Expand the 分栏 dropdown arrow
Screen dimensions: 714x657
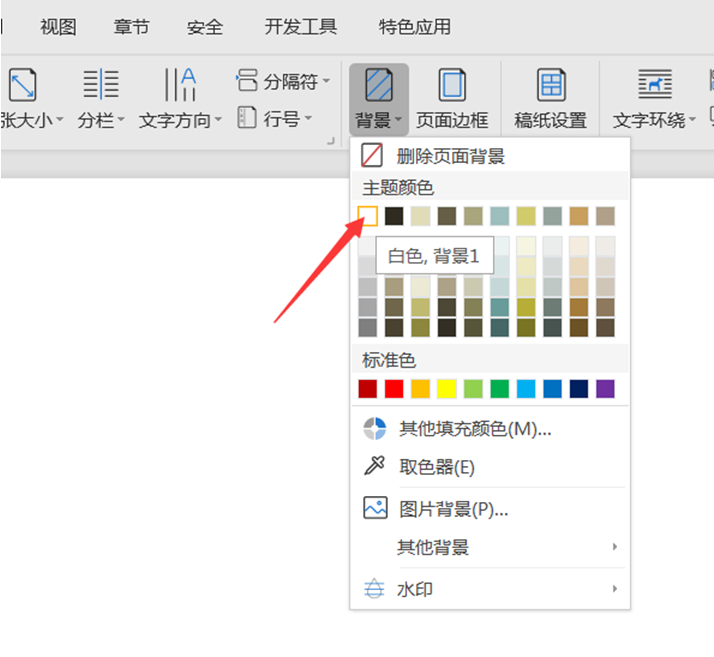tap(121, 119)
